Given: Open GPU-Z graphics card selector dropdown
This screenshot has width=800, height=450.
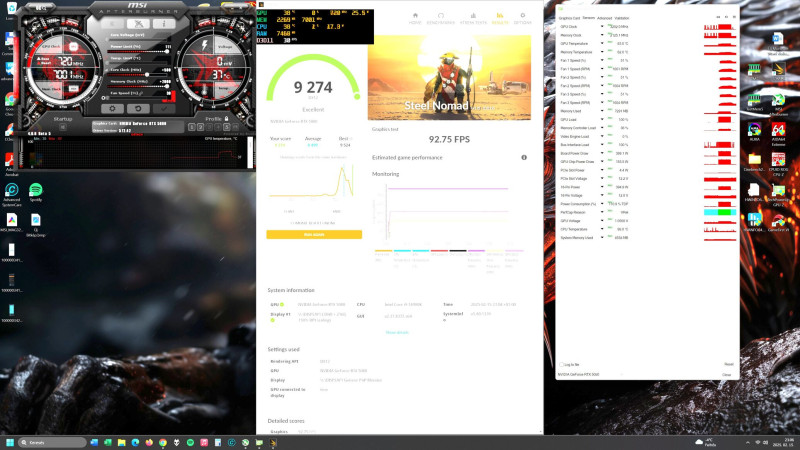Looking at the screenshot, I should pyautogui.click(x=591, y=374).
